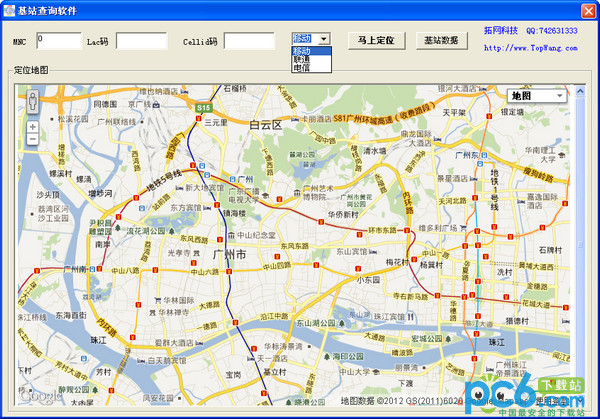The image size is (600, 419).
Task: Zoom in the map with plus button
Action: click(33, 127)
